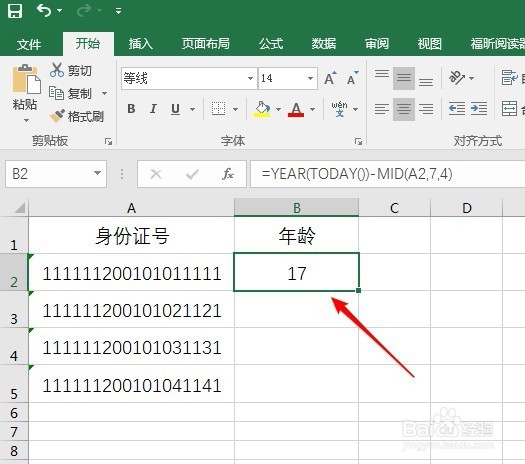Expand the underline style dropdown arrow
Screen dimensions: 525x464
pyautogui.click(x=193, y=109)
